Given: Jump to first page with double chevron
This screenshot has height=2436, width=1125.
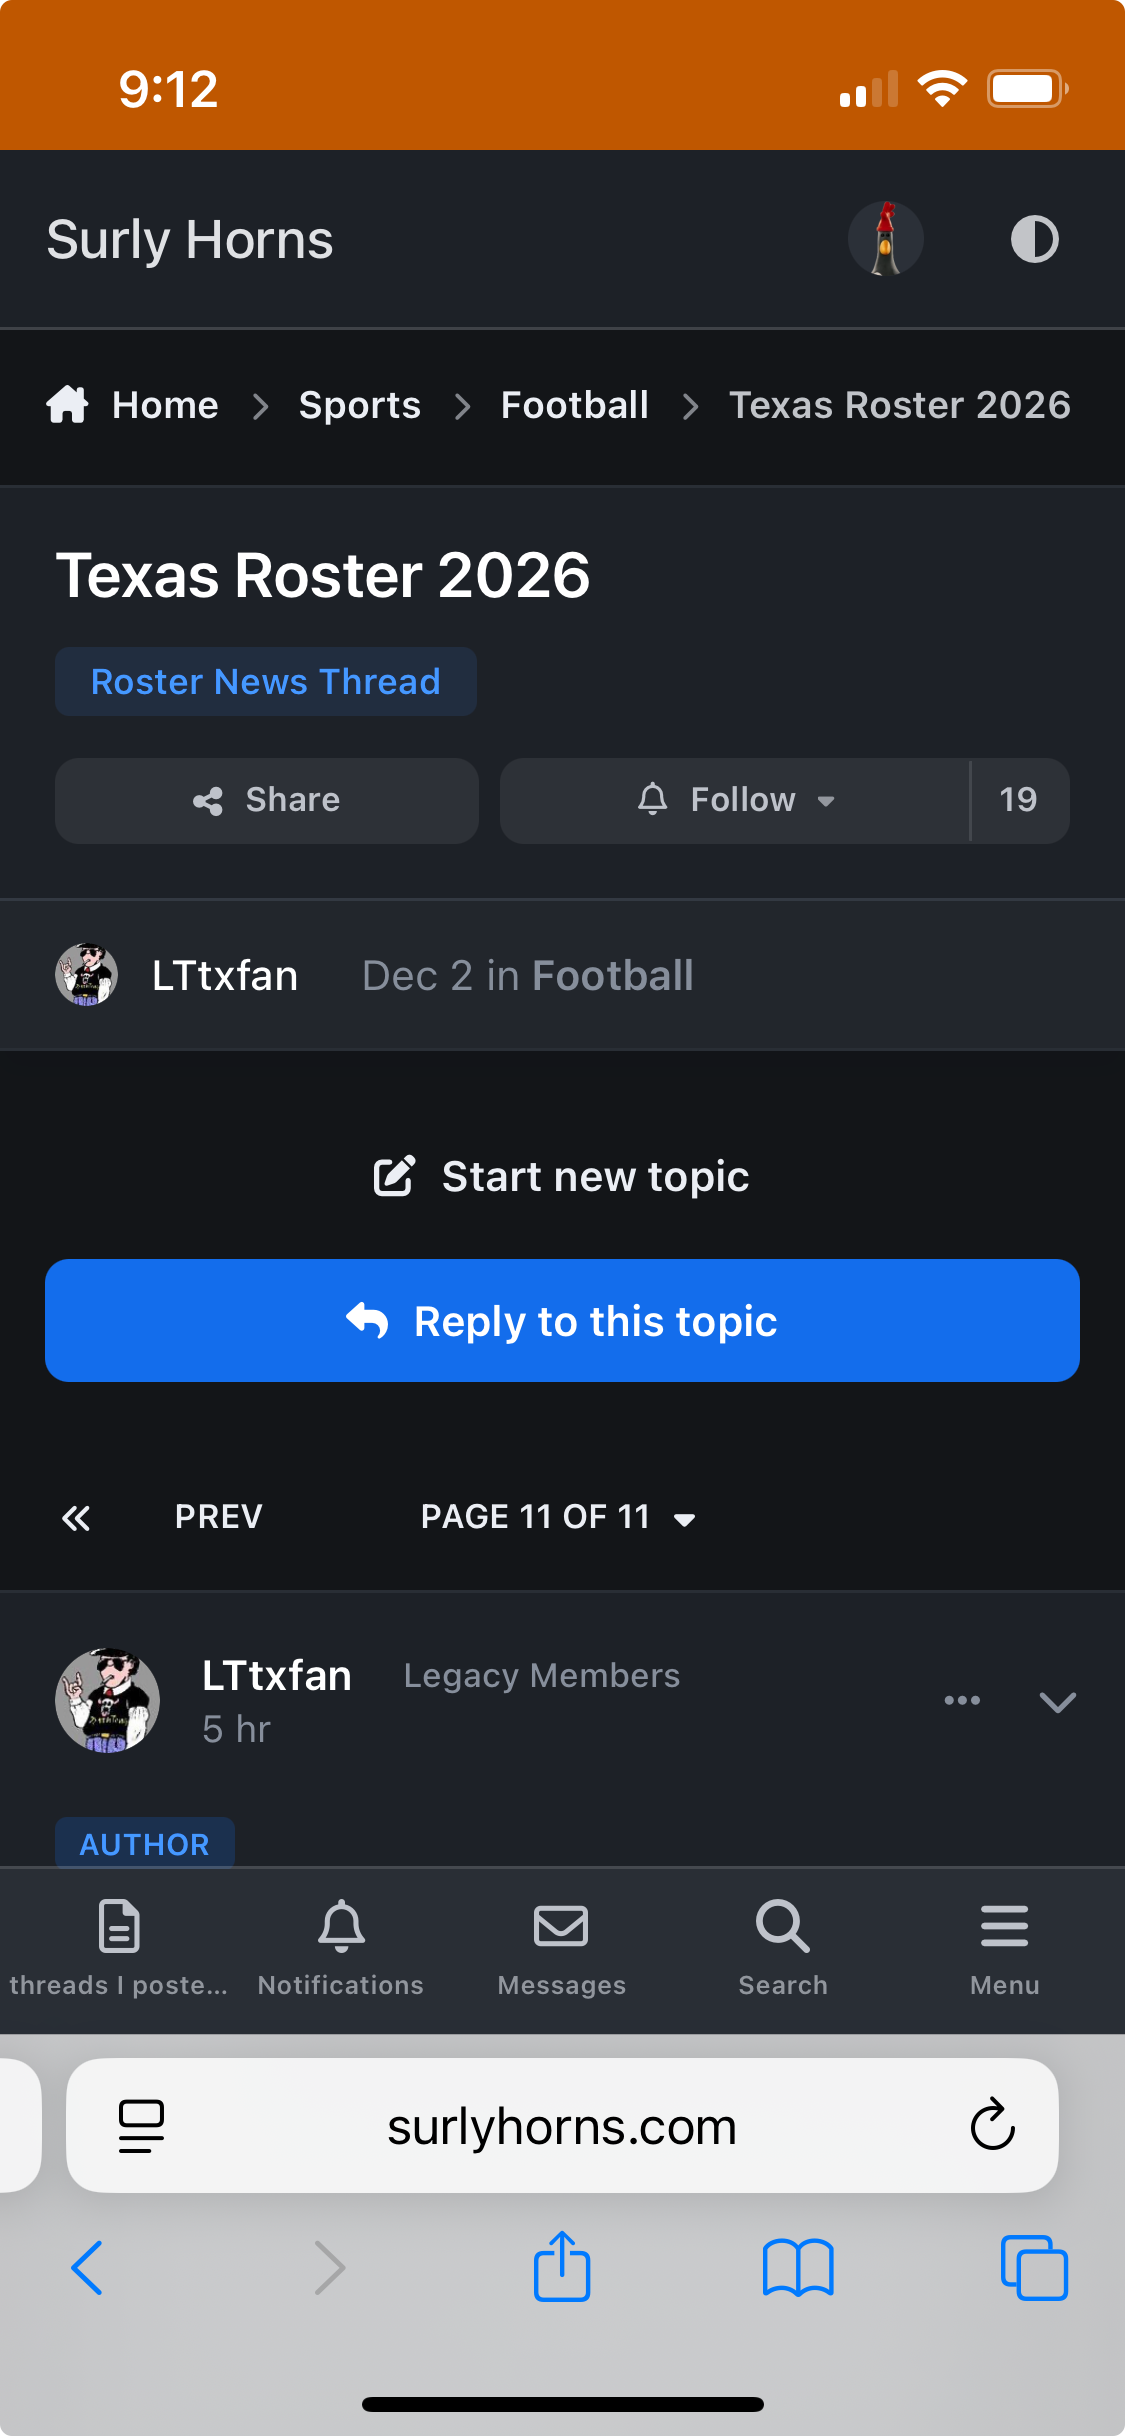Looking at the screenshot, I should 76,1518.
